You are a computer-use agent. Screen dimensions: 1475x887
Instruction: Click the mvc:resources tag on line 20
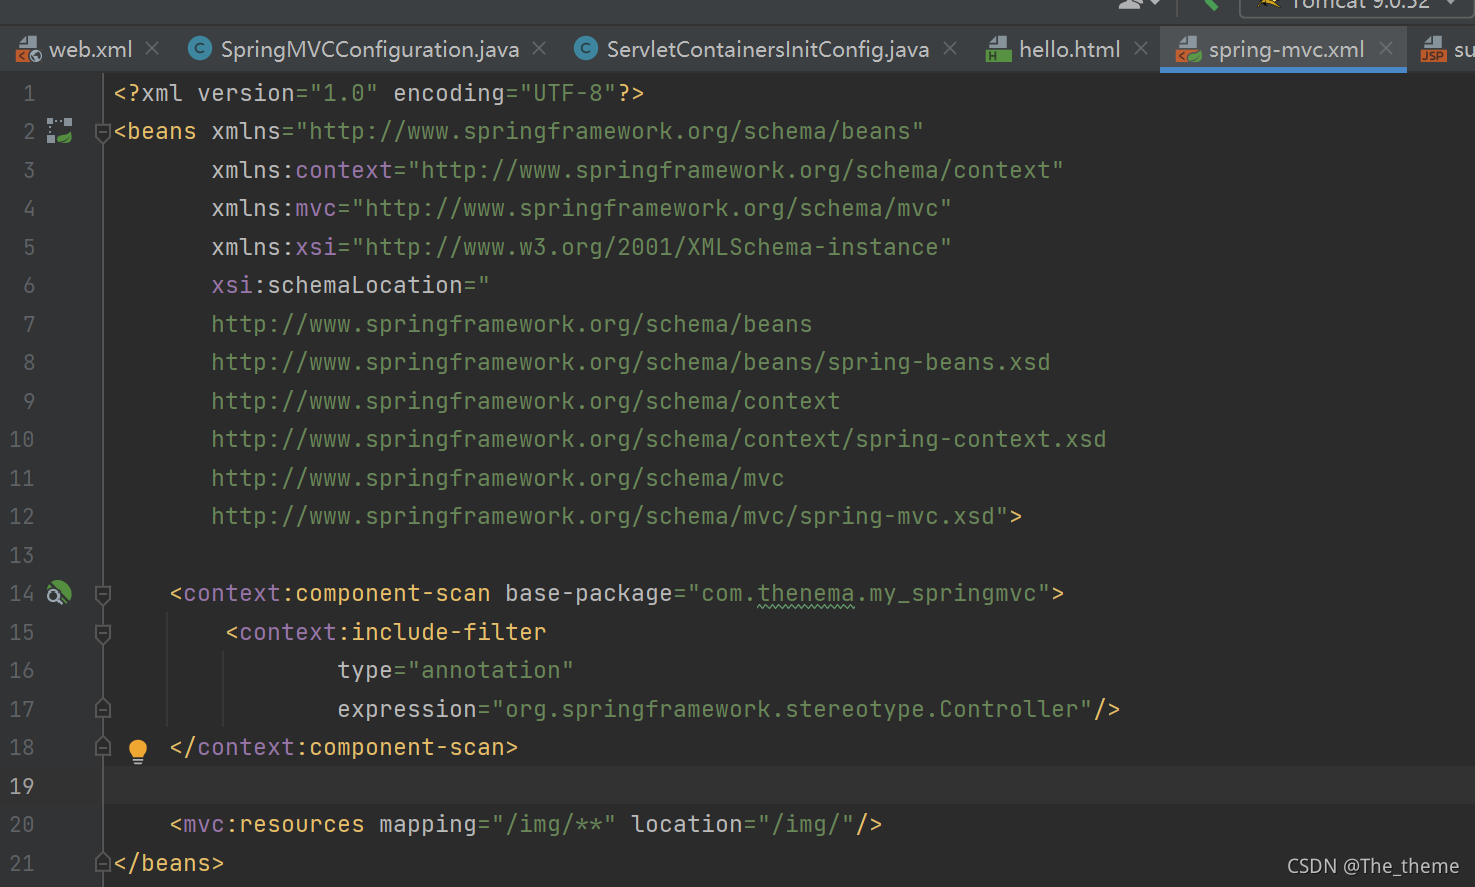[x=267, y=824]
